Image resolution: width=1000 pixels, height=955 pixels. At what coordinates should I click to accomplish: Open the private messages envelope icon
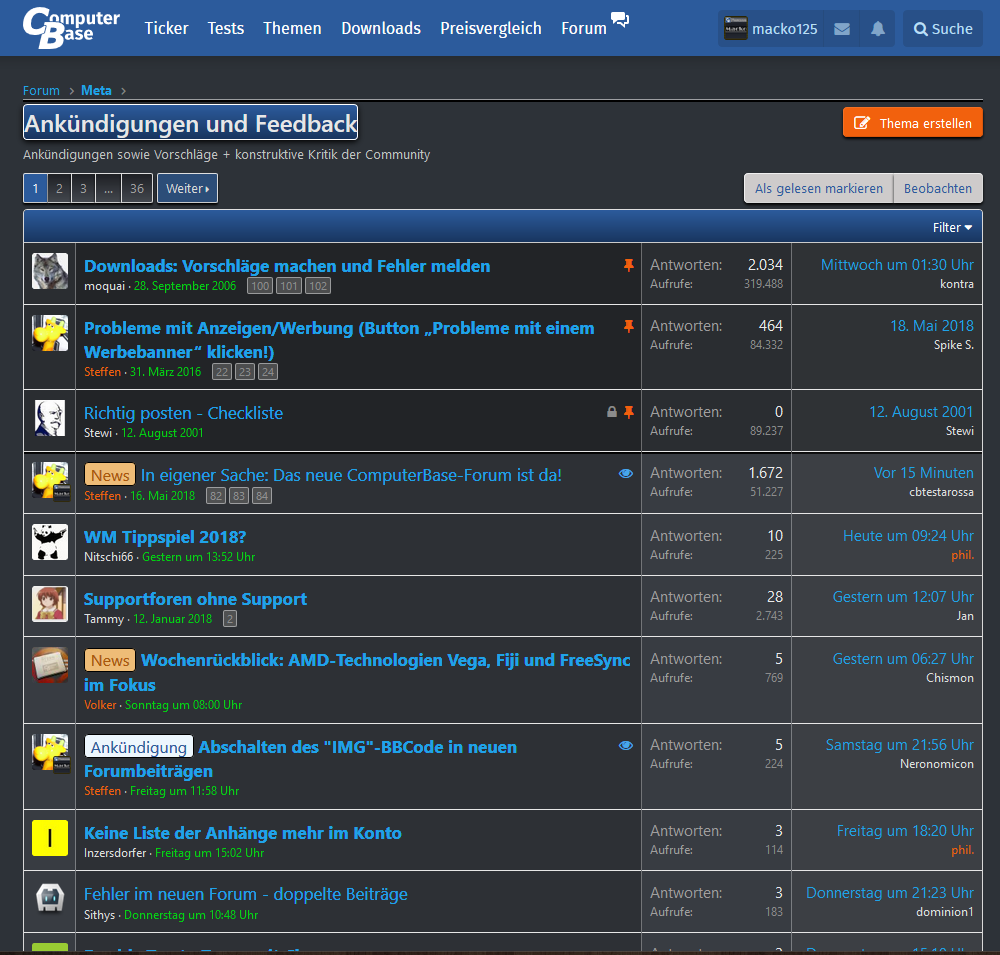(x=842, y=29)
